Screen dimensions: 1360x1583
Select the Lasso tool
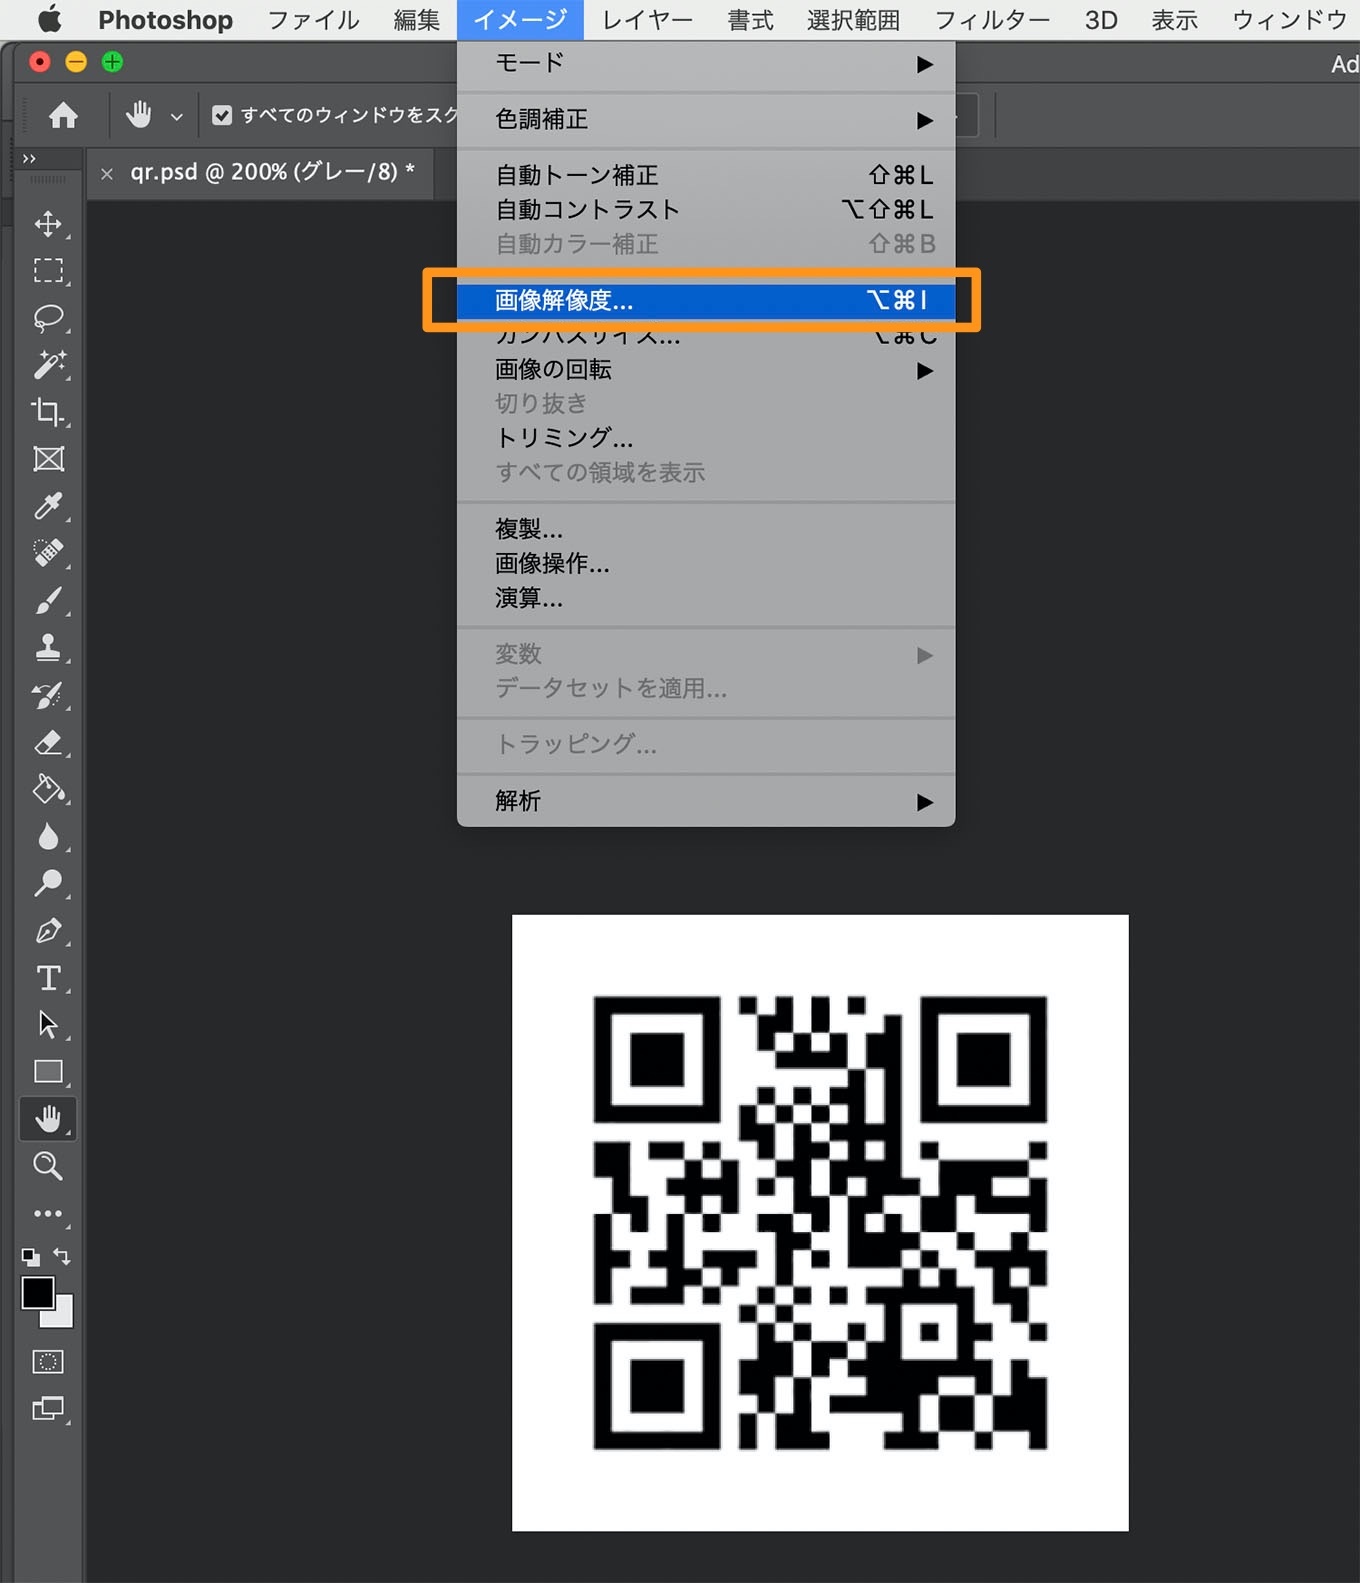tap(48, 318)
